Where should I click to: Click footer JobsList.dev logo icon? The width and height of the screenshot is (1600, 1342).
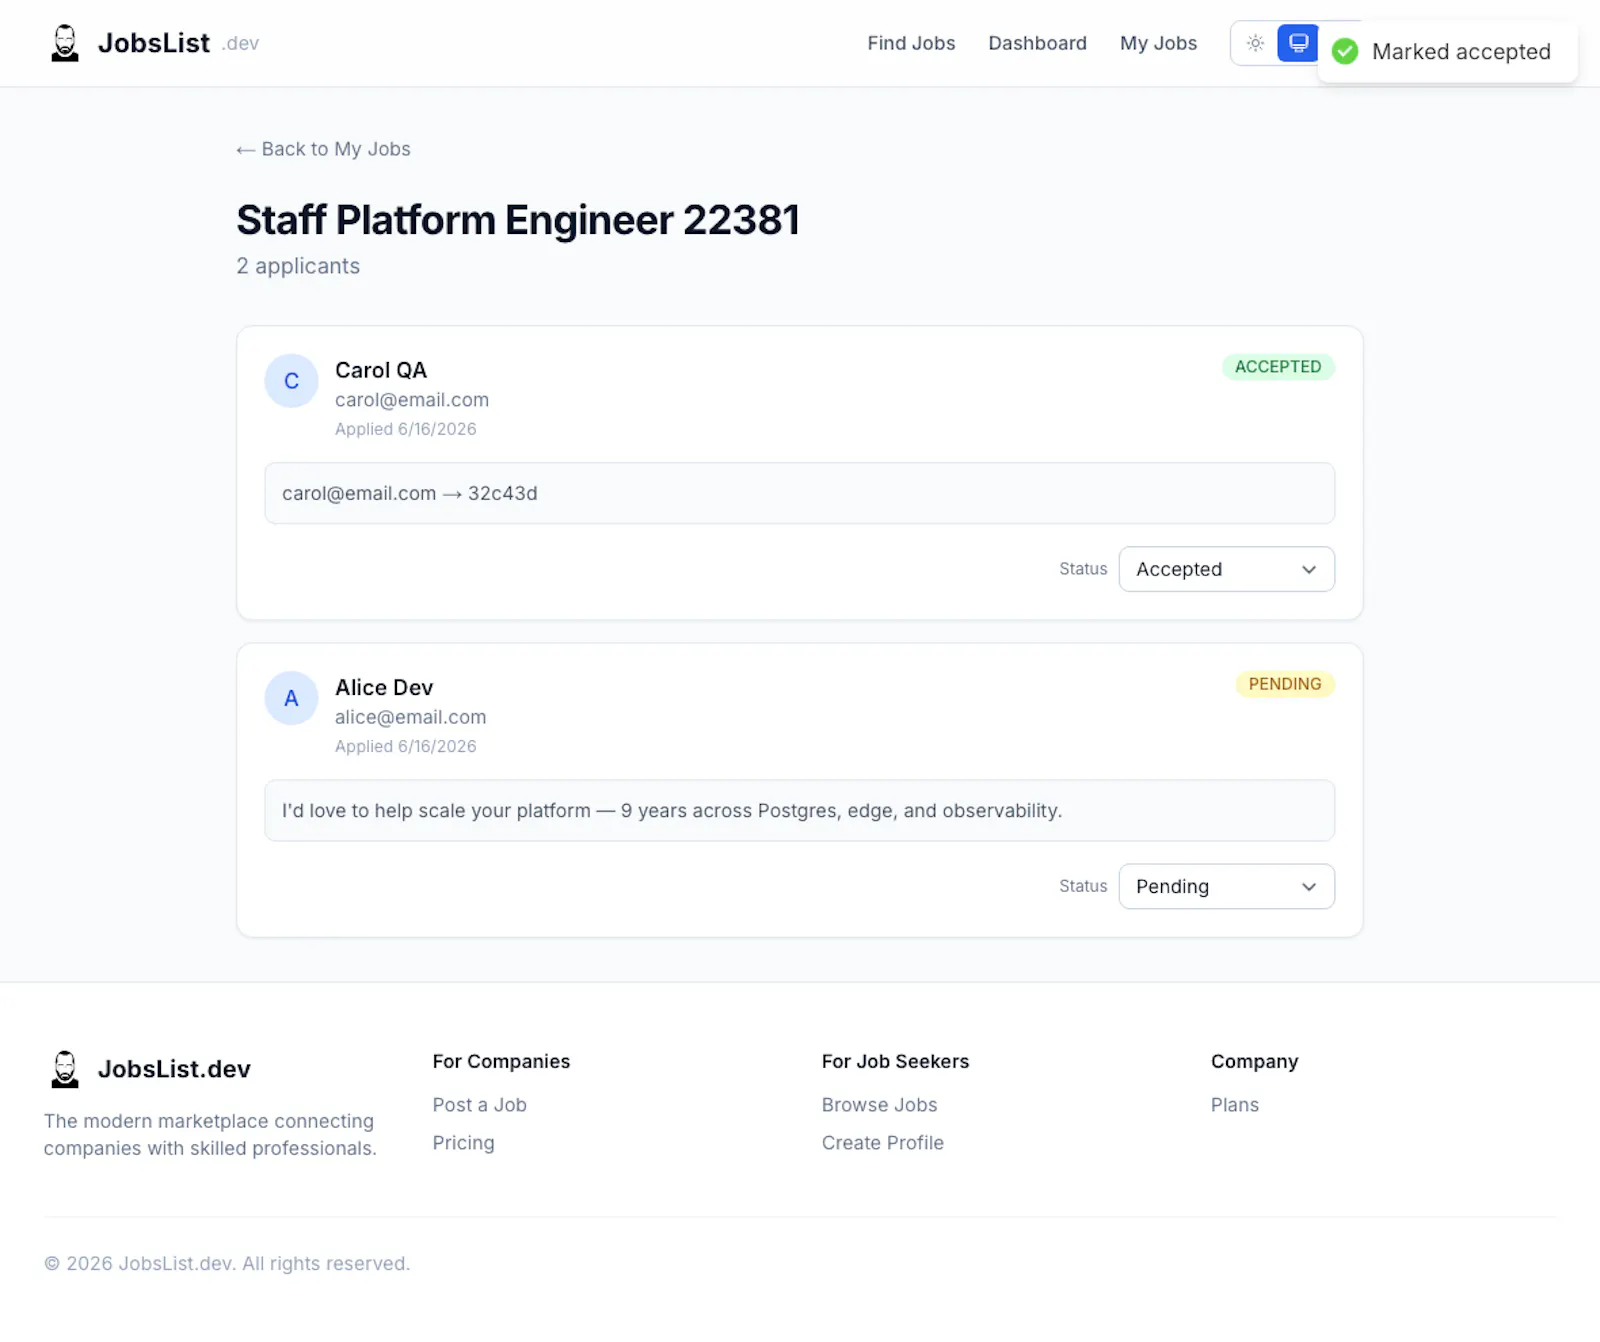click(x=65, y=1069)
